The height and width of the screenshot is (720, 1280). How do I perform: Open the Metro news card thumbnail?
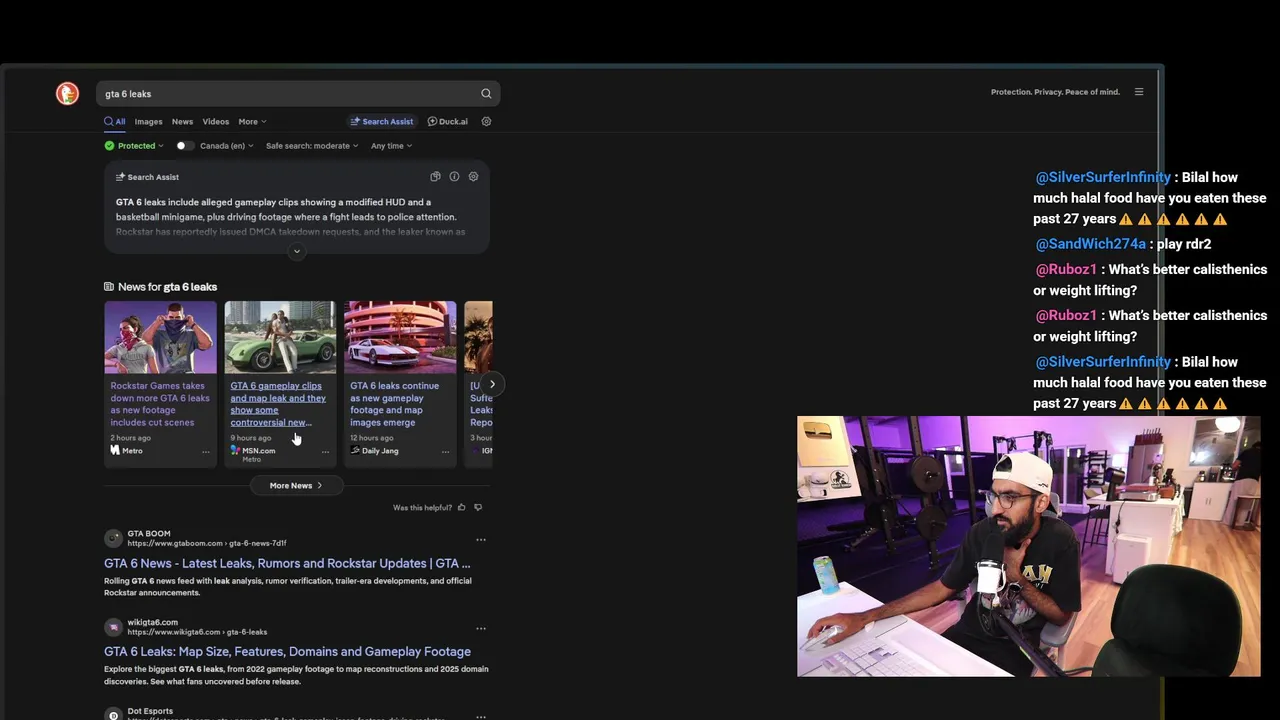[160, 337]
